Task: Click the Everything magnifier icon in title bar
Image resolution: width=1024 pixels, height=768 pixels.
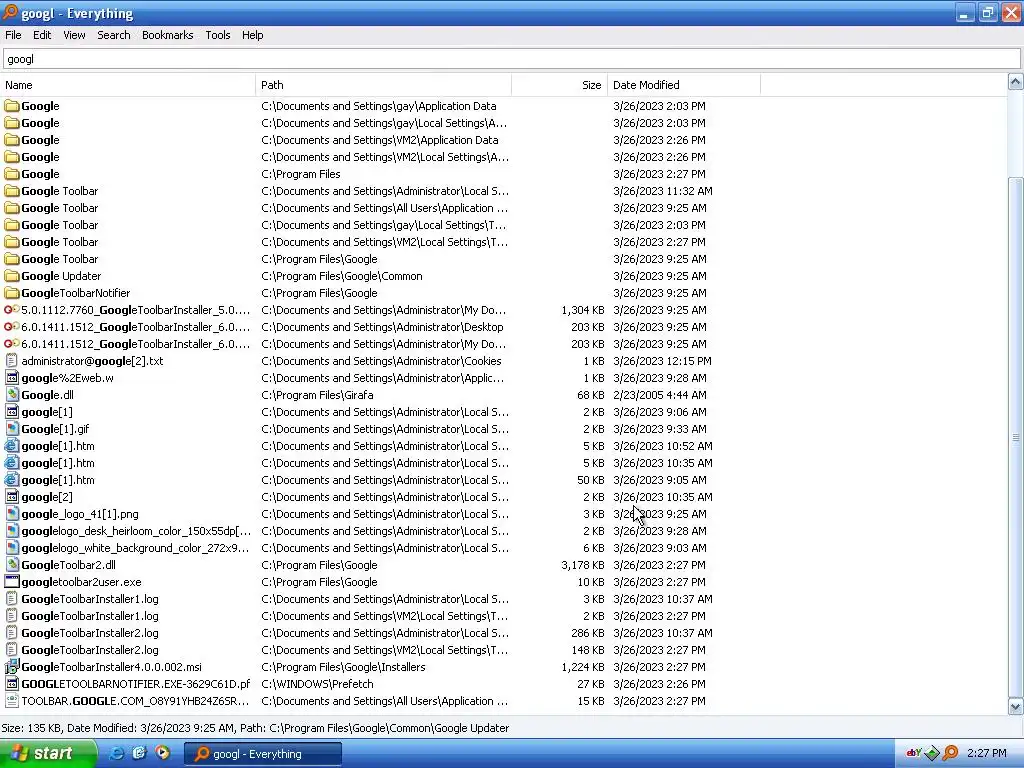Action: tap(10, 12)
